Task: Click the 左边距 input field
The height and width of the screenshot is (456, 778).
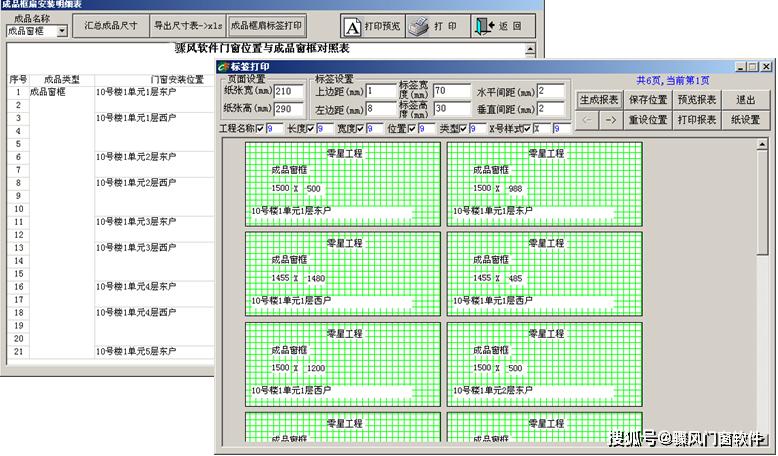Action: tap(381, 109)
